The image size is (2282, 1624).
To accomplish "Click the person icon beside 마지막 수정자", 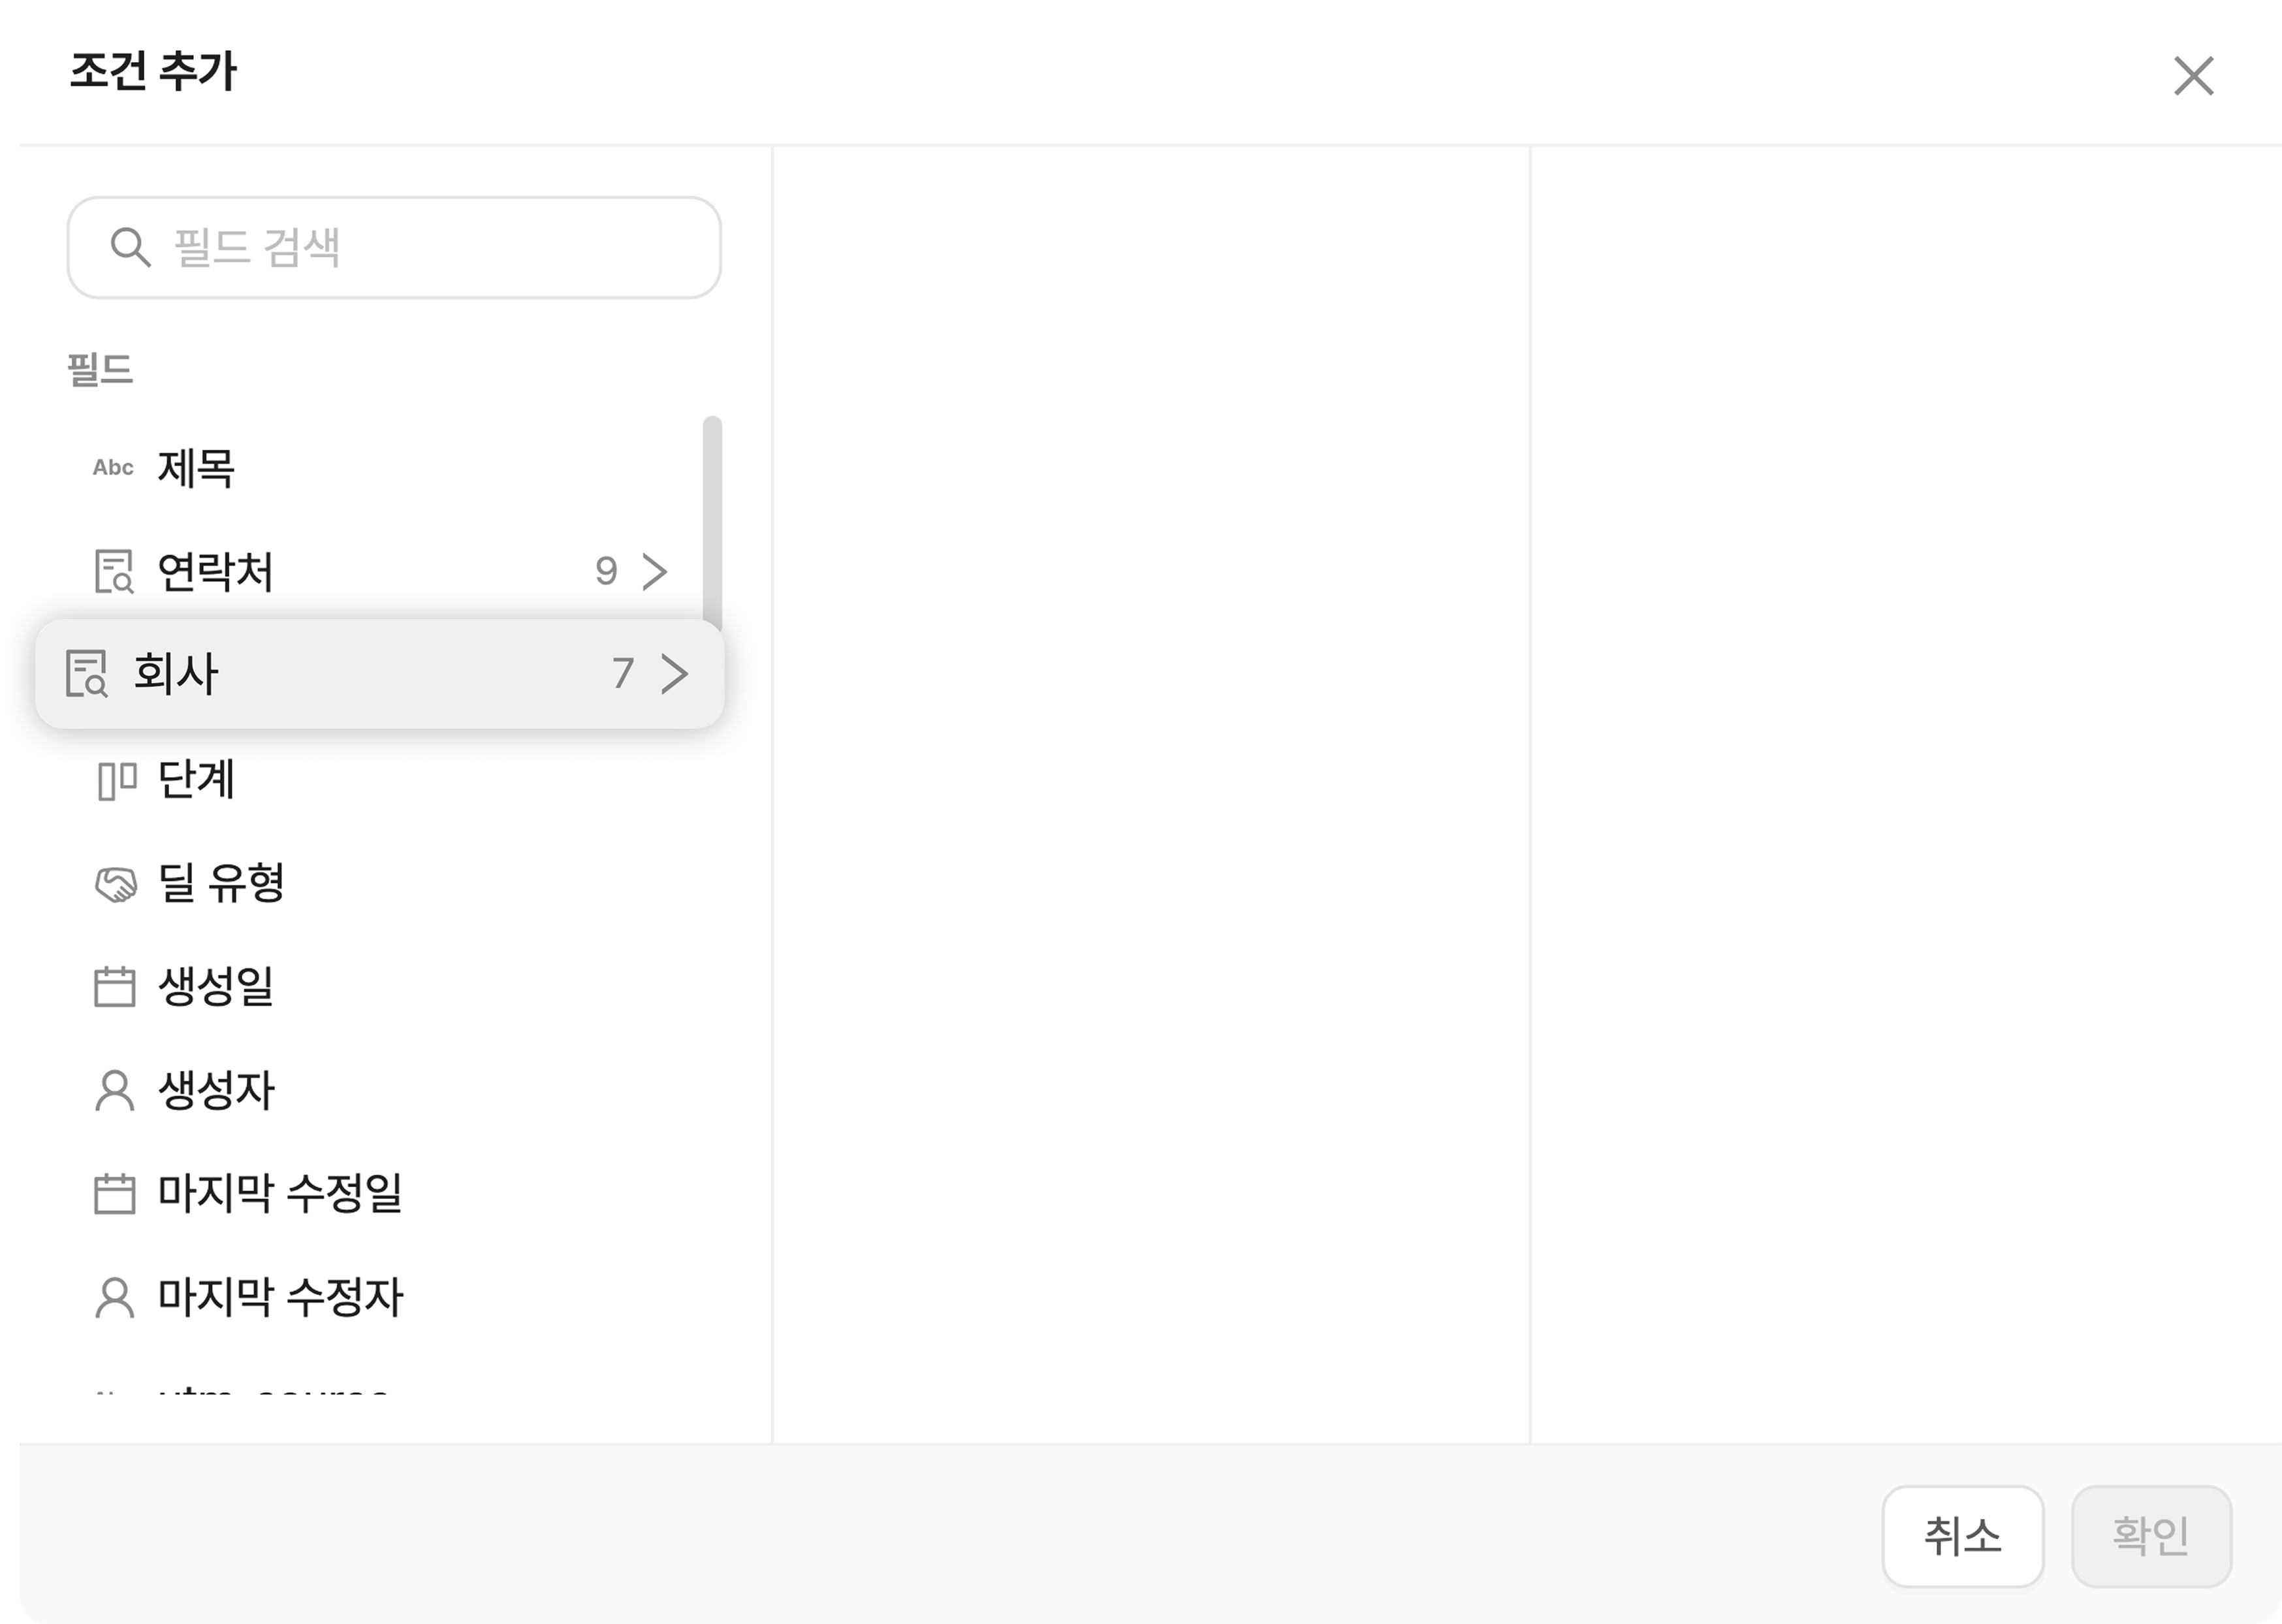I will (x=114, y=1297).
